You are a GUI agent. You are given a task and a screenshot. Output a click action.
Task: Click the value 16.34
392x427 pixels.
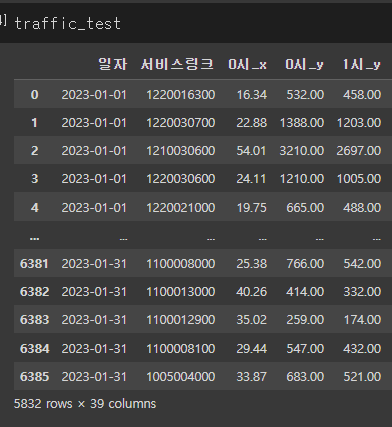(252, 95)
